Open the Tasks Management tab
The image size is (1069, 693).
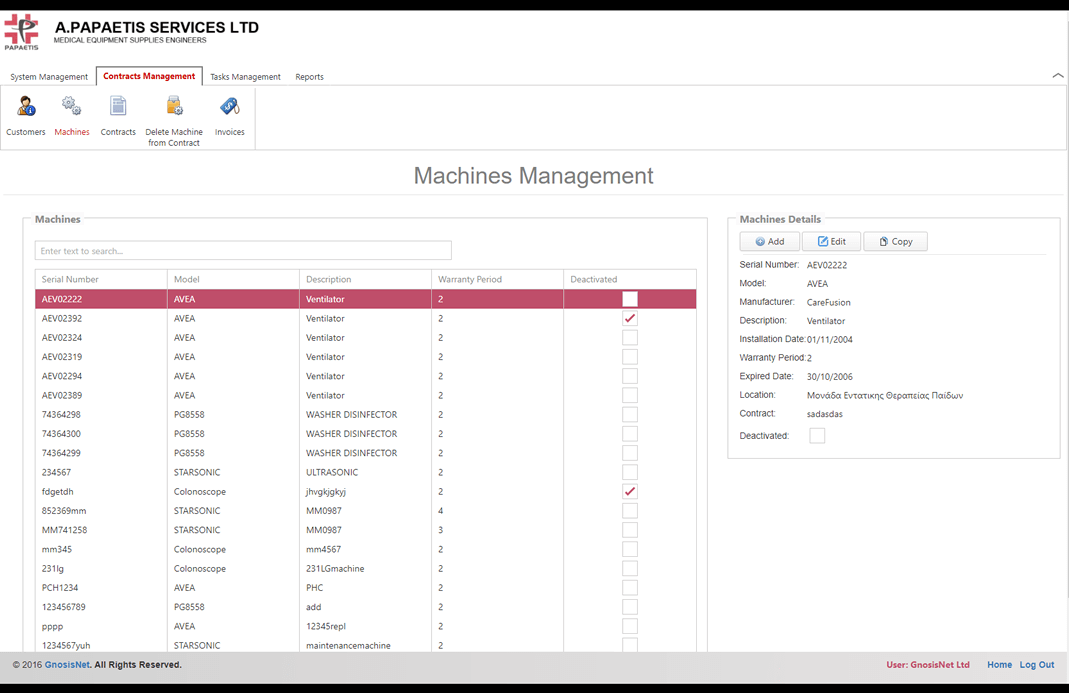point(245,77)
